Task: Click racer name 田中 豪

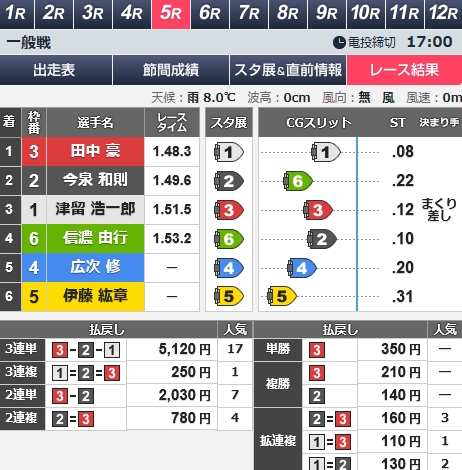Action: point(95,151)
